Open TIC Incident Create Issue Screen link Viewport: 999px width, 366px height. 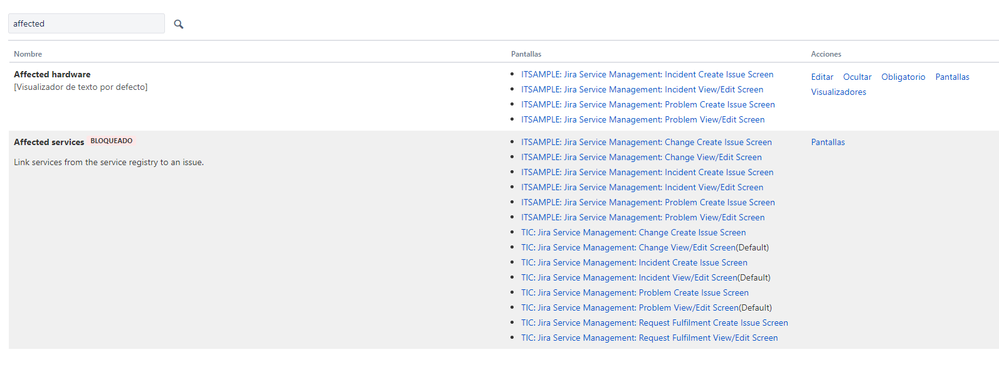click(x=634, y=263)
